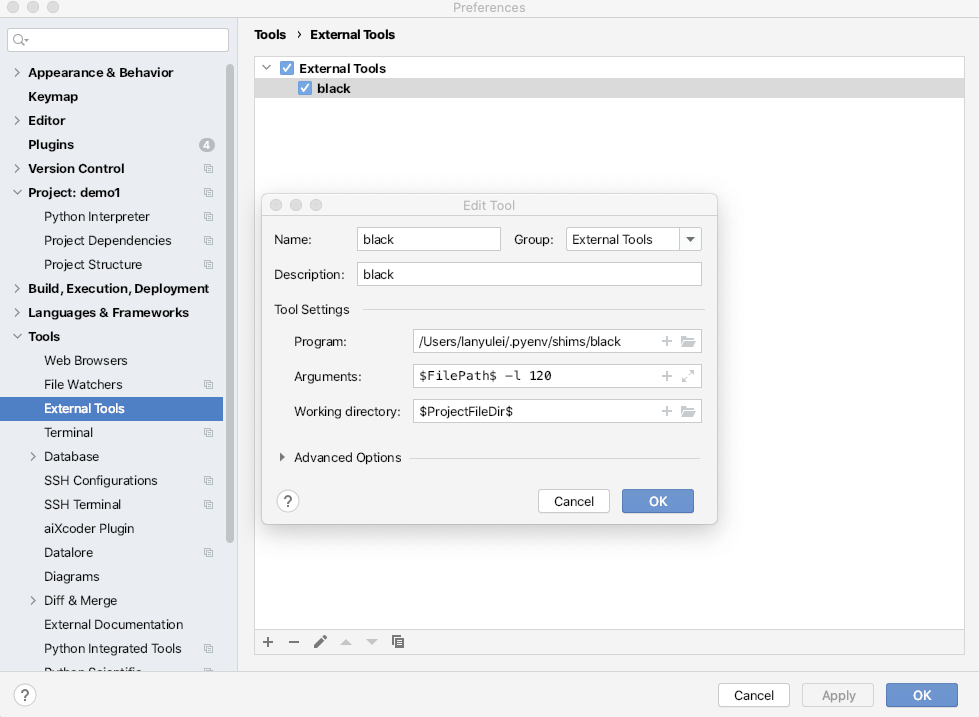The image size is (979, 717).
Task: Click Python Interpreter project-level icon
Action: click(x=209, y=217)
